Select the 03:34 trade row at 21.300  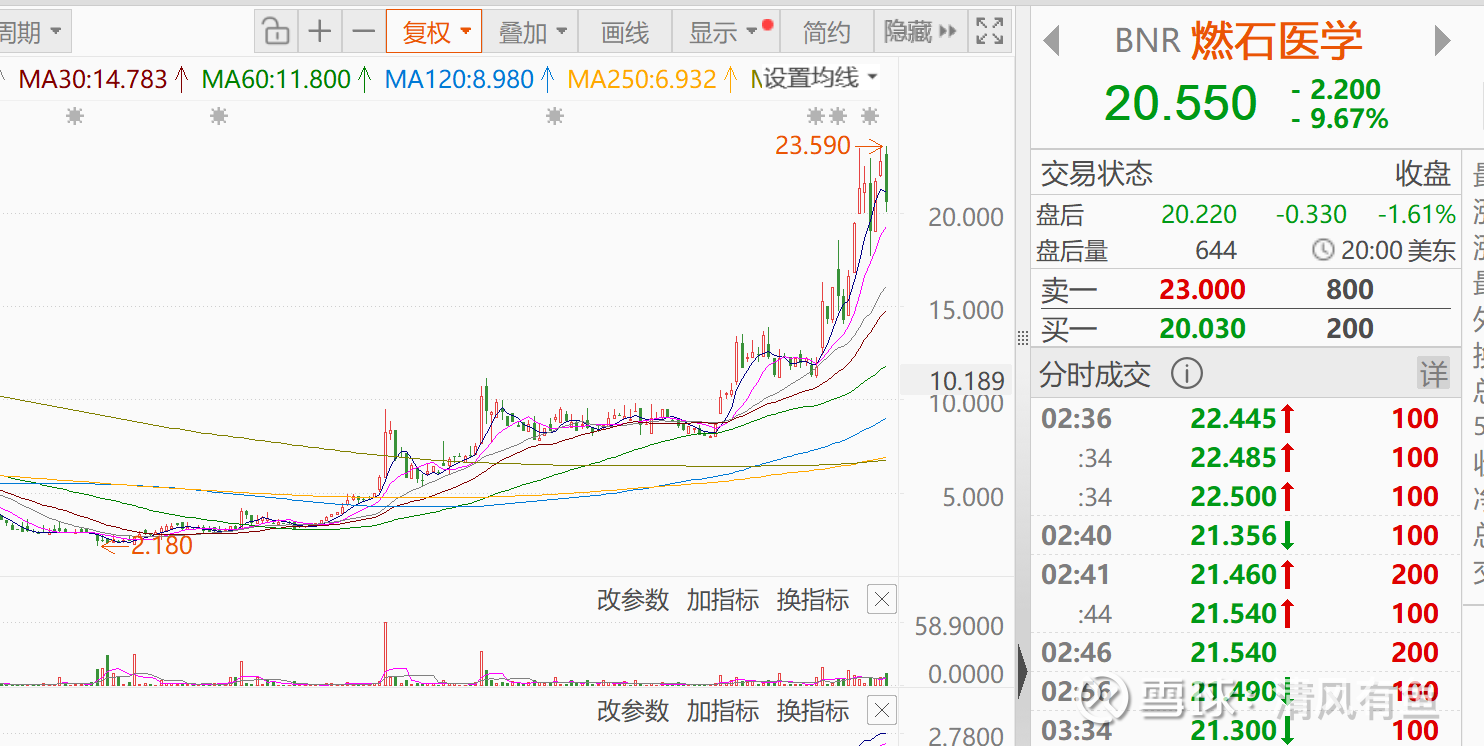(1245, 731)
